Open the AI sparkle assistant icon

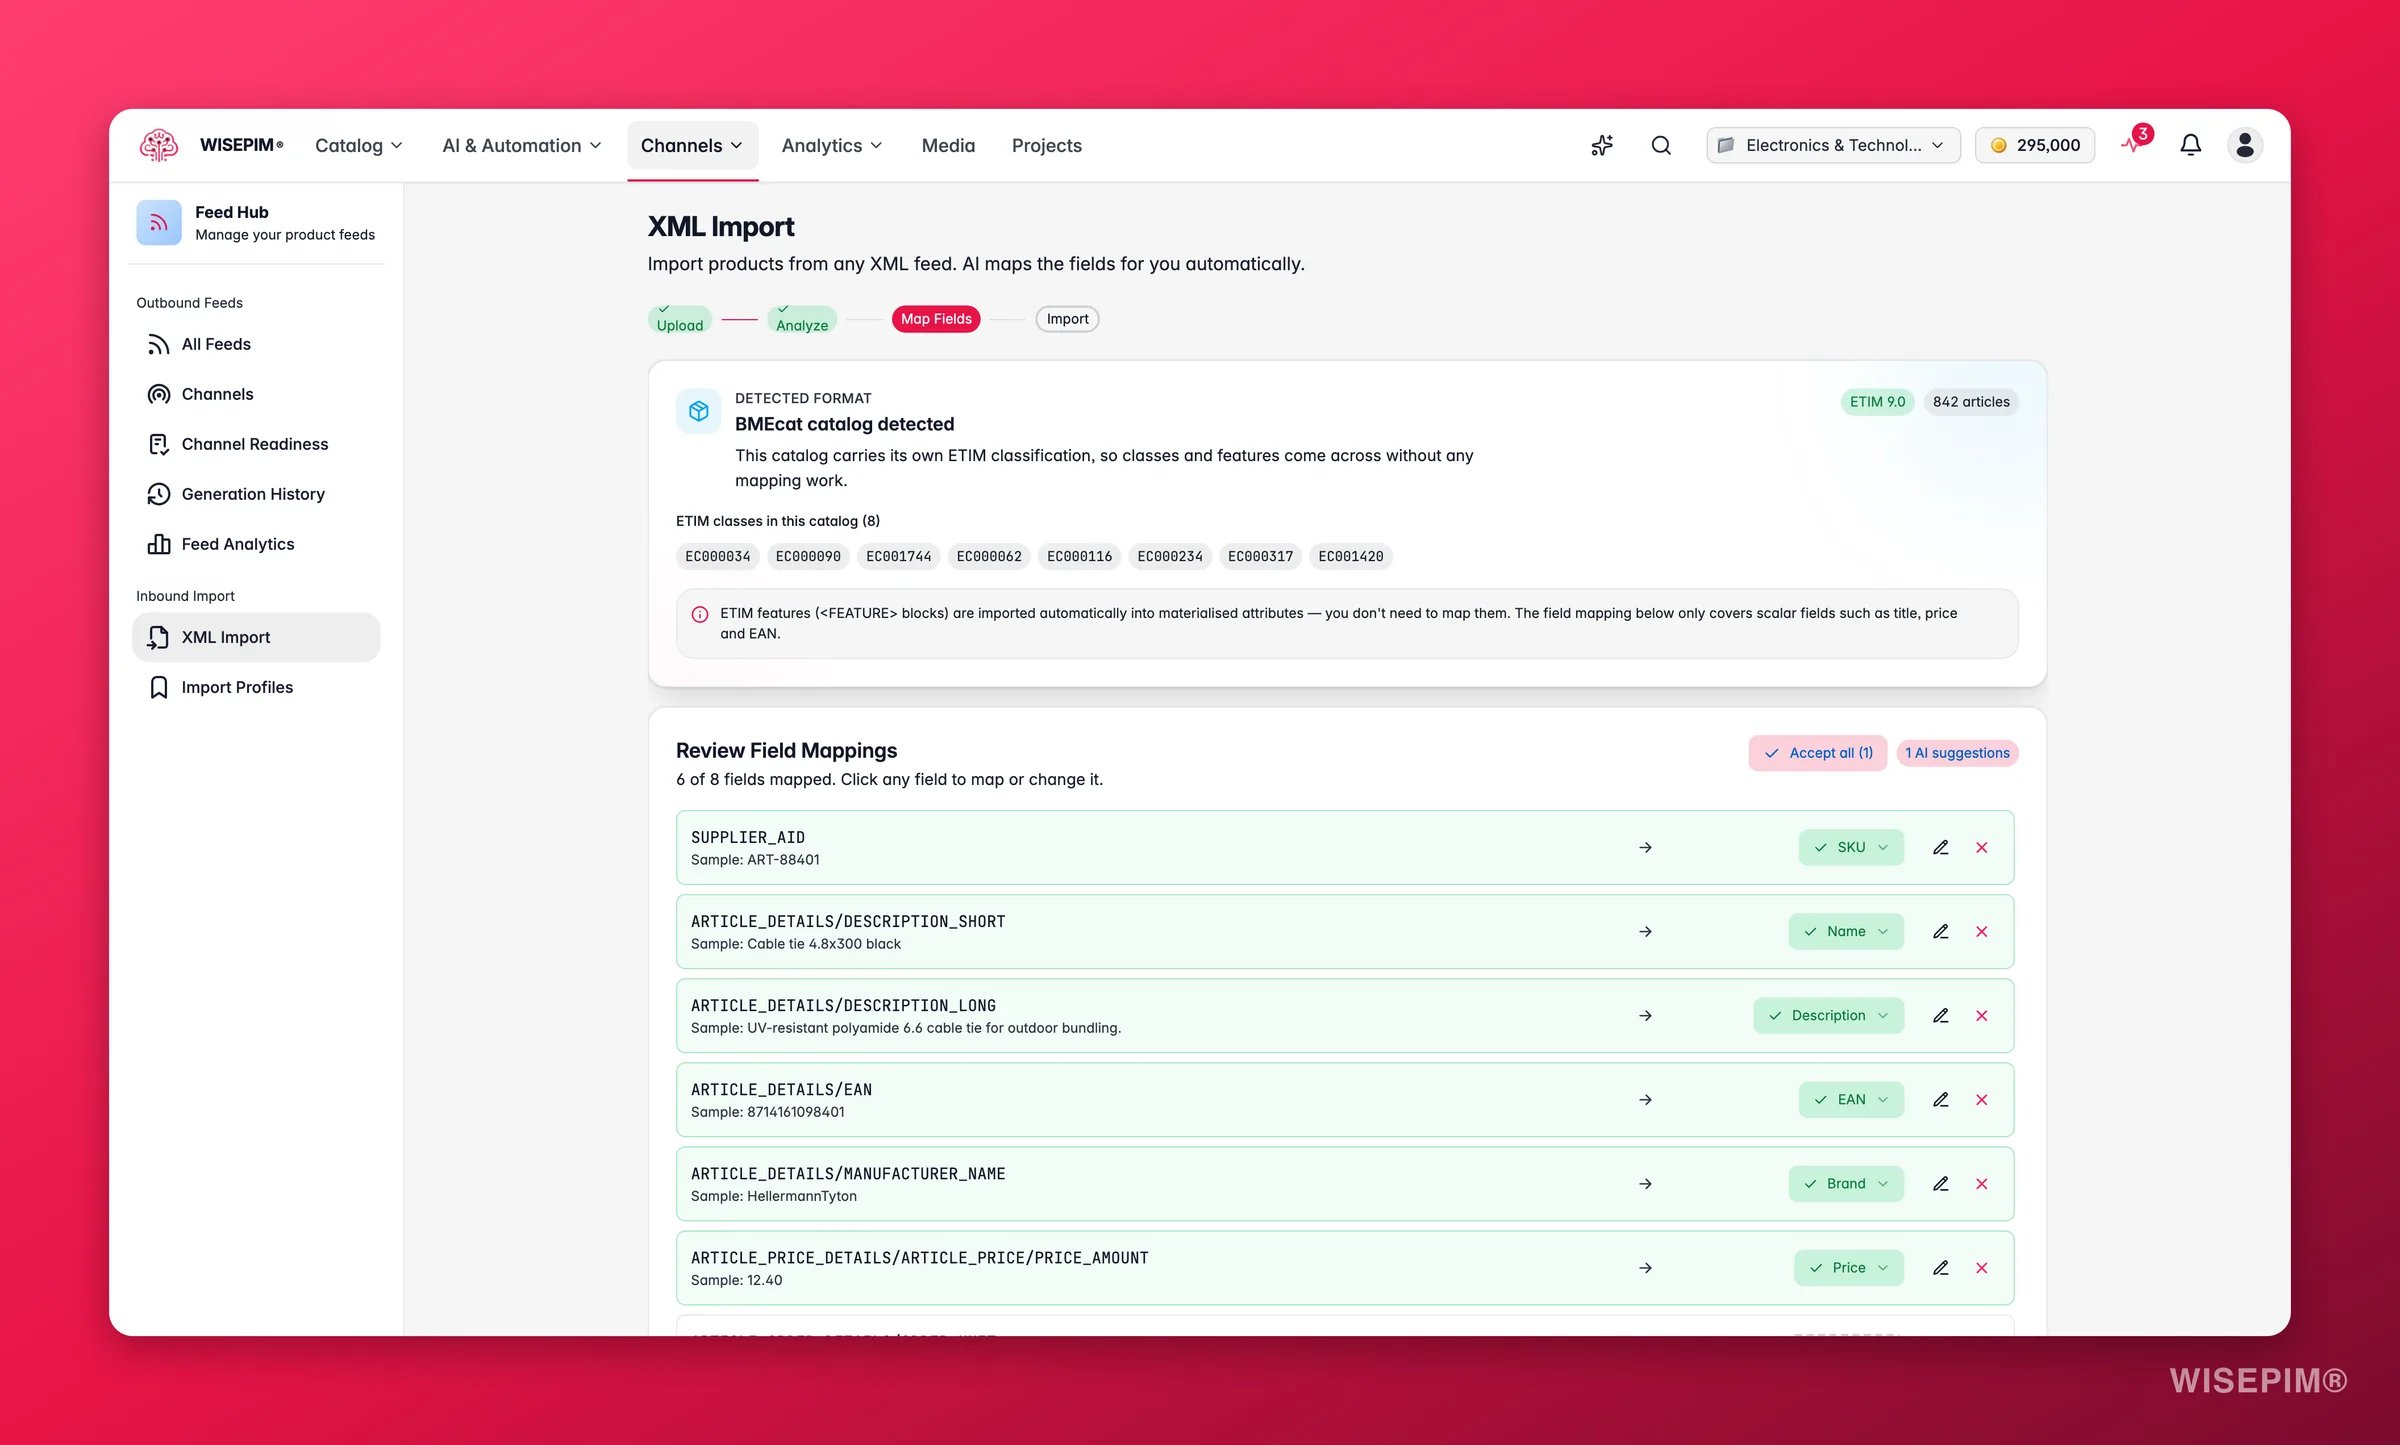click(x=1602, y=145)
